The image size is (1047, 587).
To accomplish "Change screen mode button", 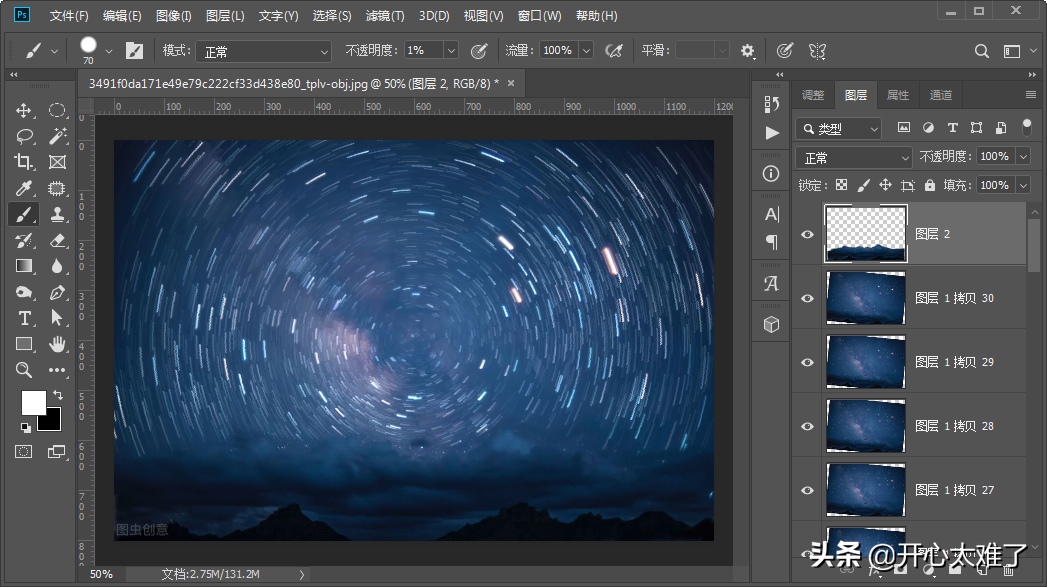I will [x=57, y=452].
